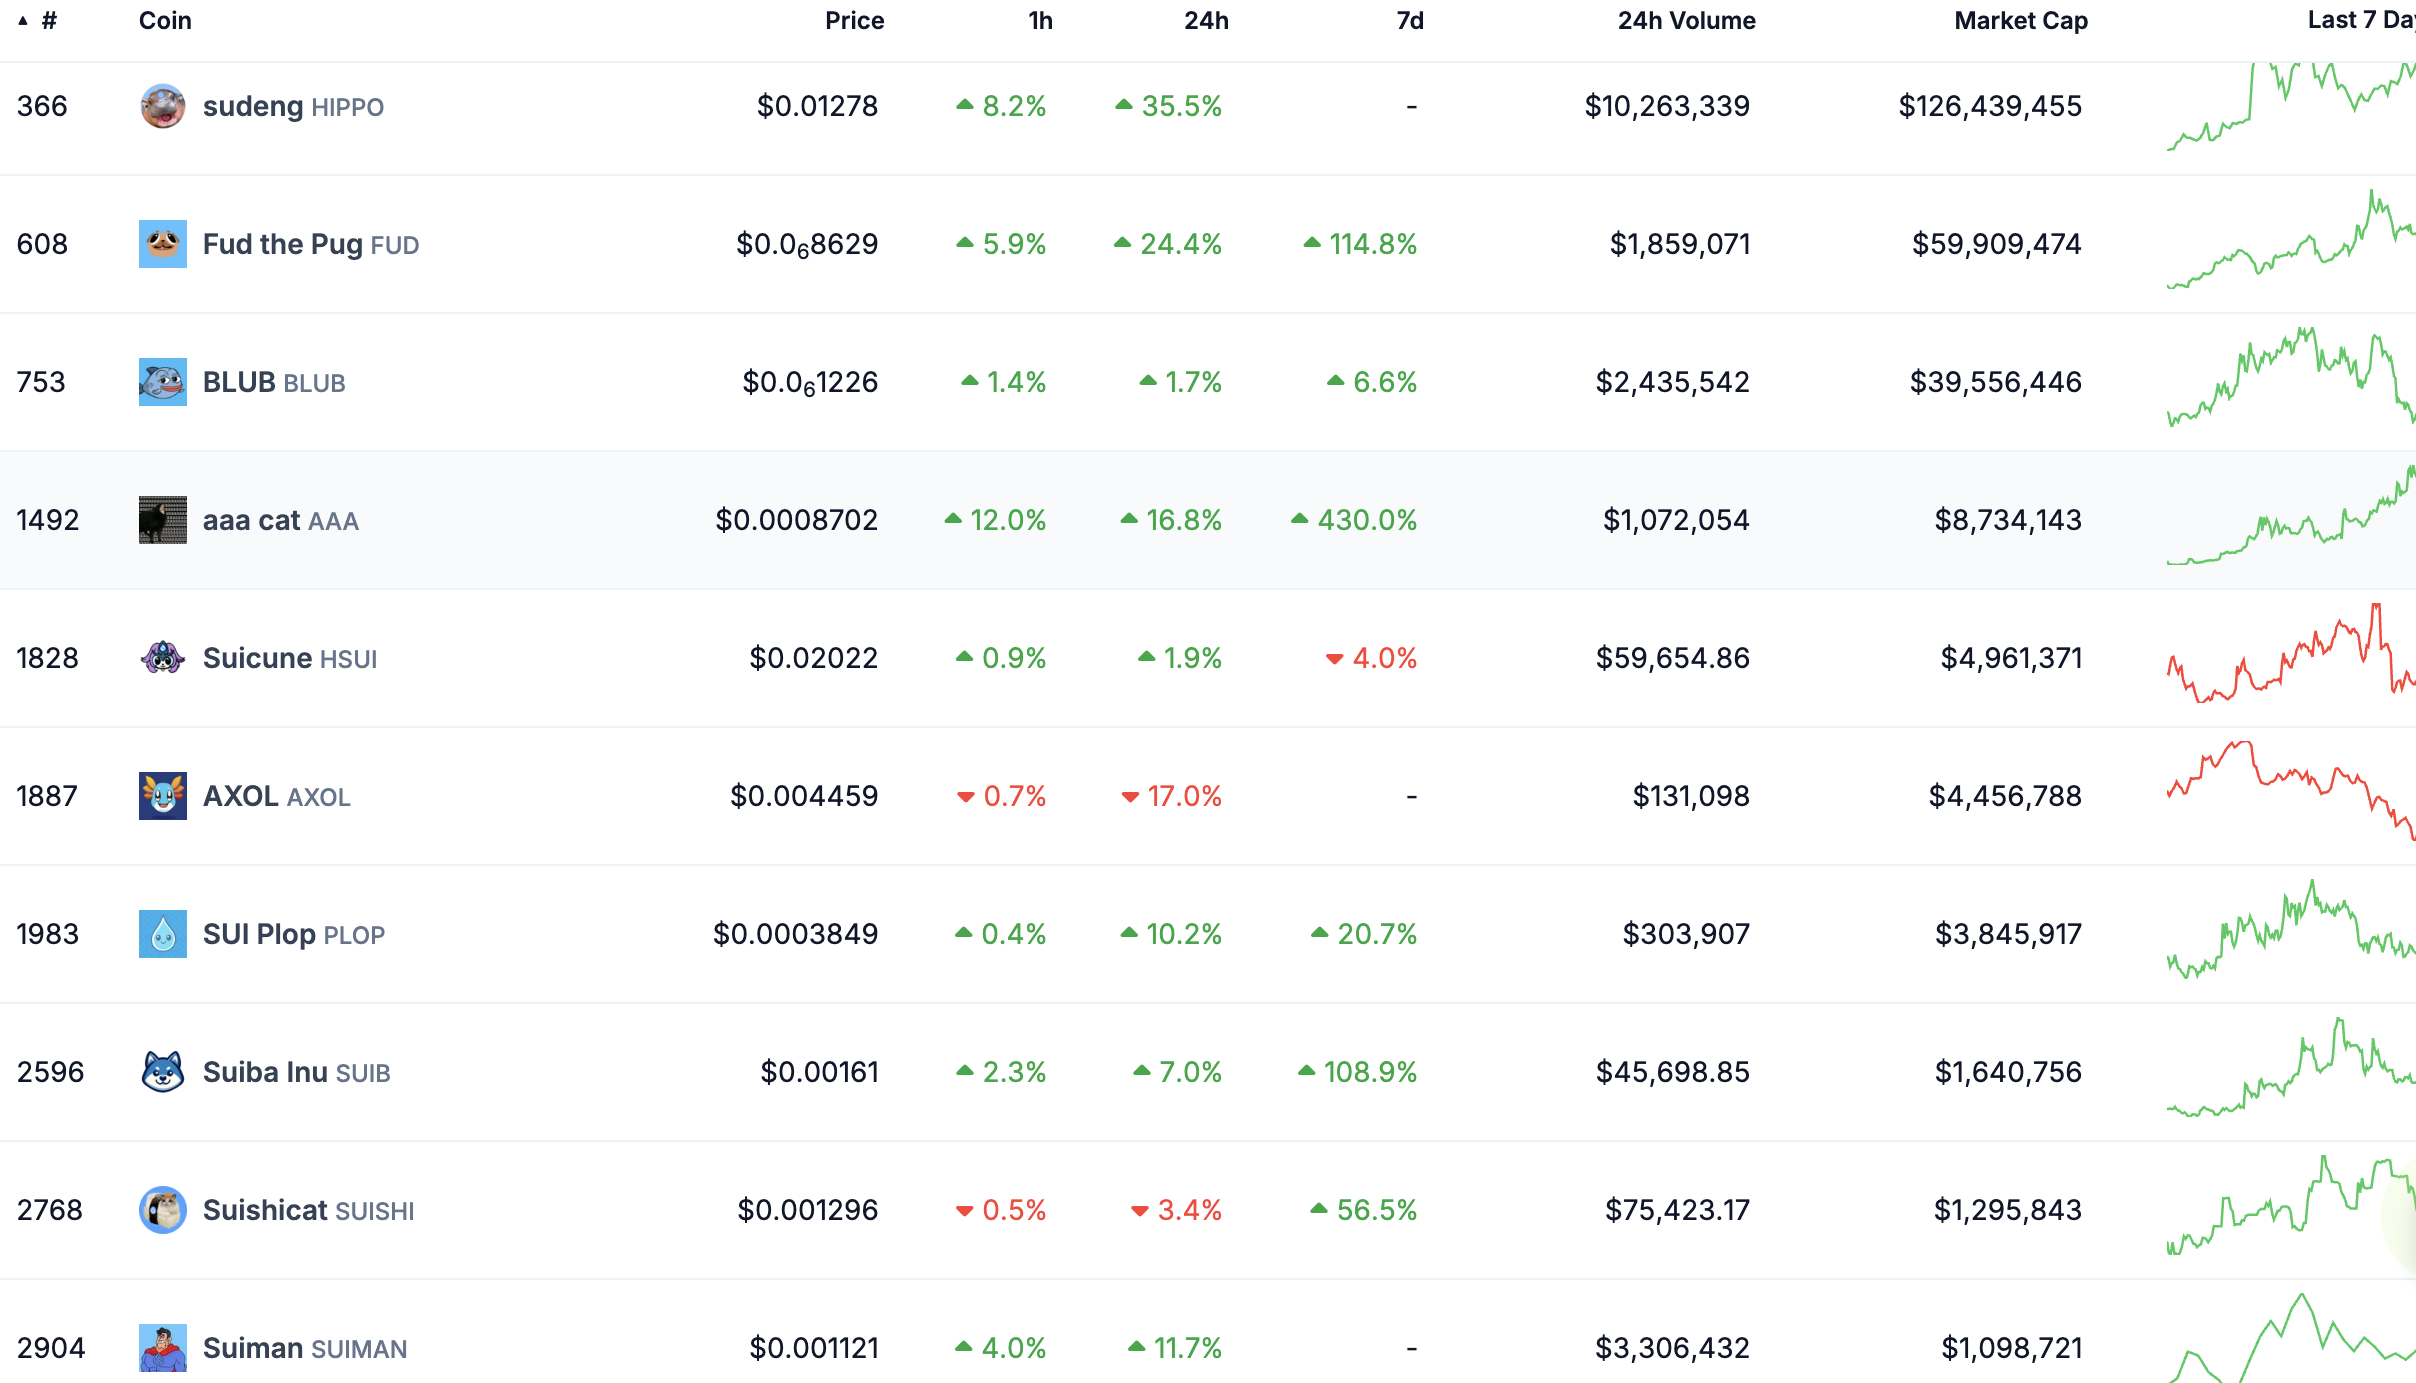2416x1383 pixels.
Task: Click the Suishicat coin icon
Action: (162, 1210)
